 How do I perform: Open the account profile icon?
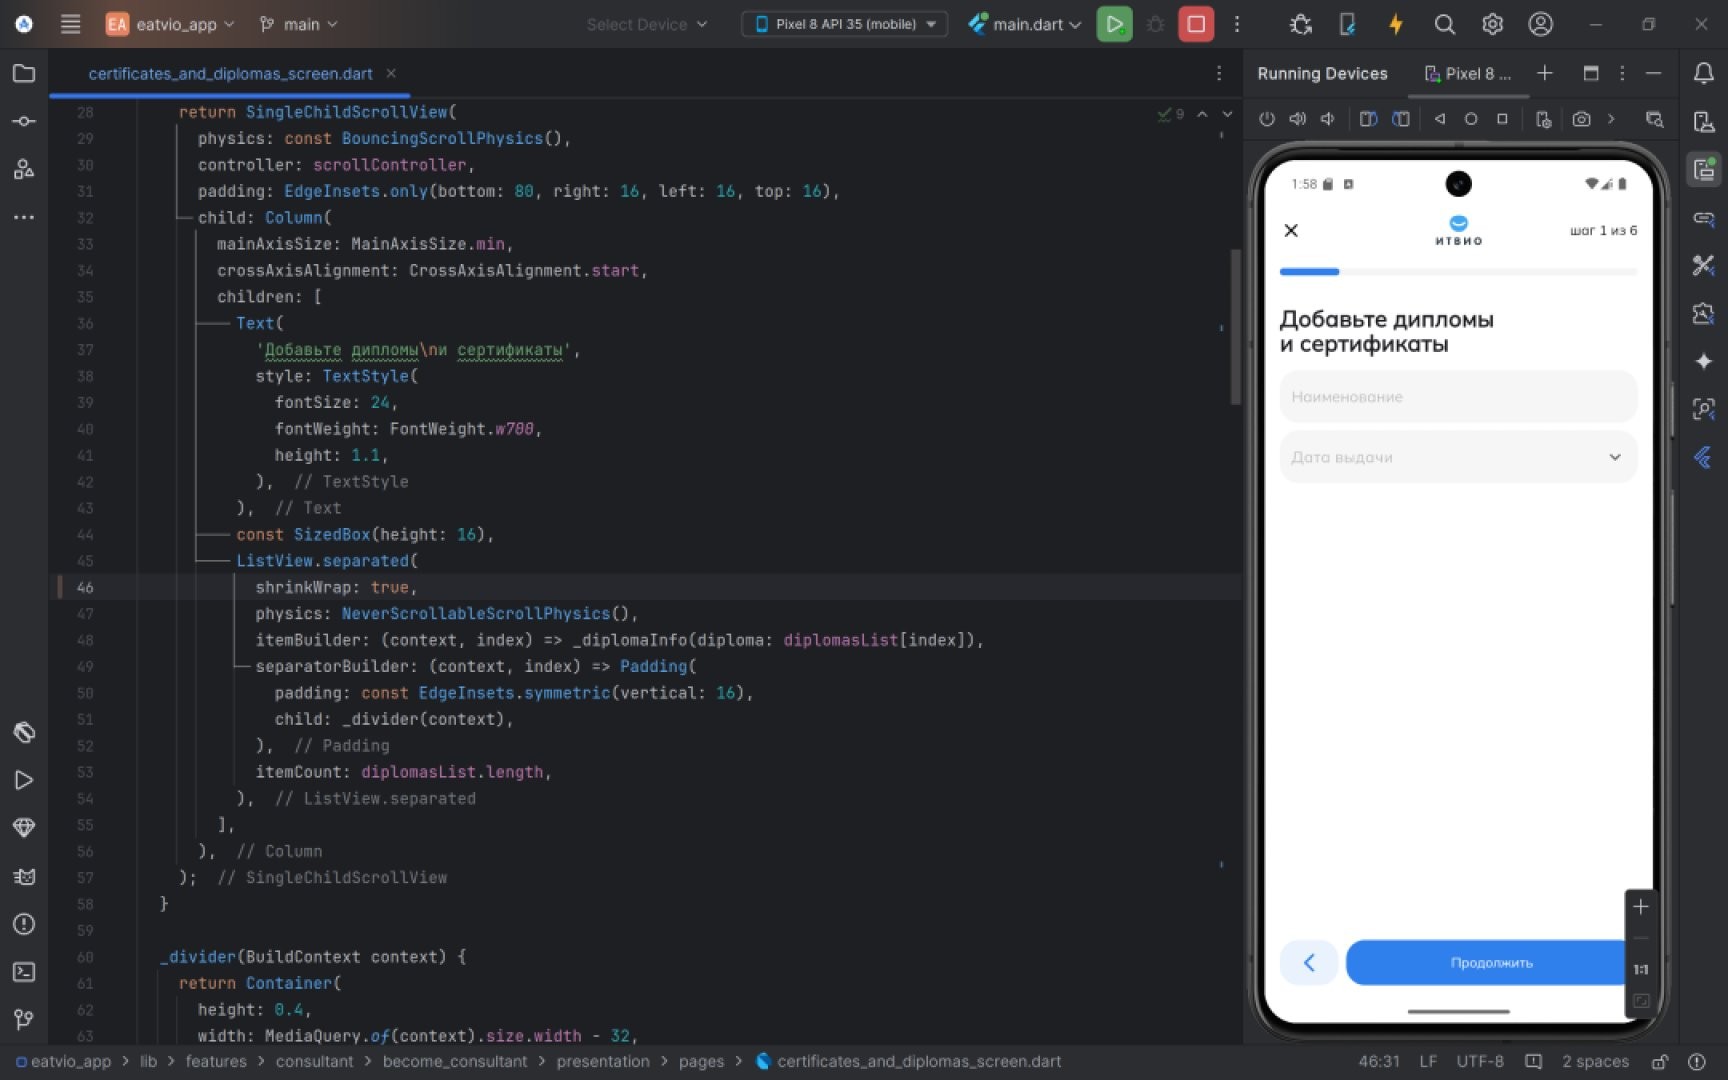coord(1540,24)
